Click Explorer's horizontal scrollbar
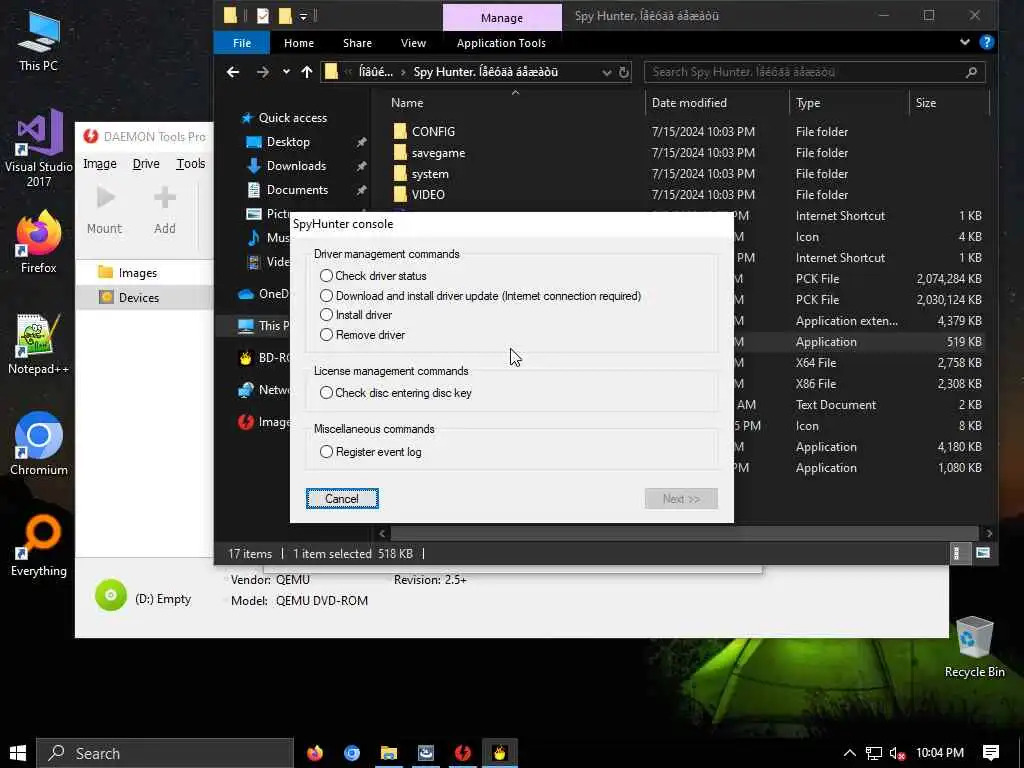Image resolution: width=1024 pixels, height=768 pixels. click(684, 534)
